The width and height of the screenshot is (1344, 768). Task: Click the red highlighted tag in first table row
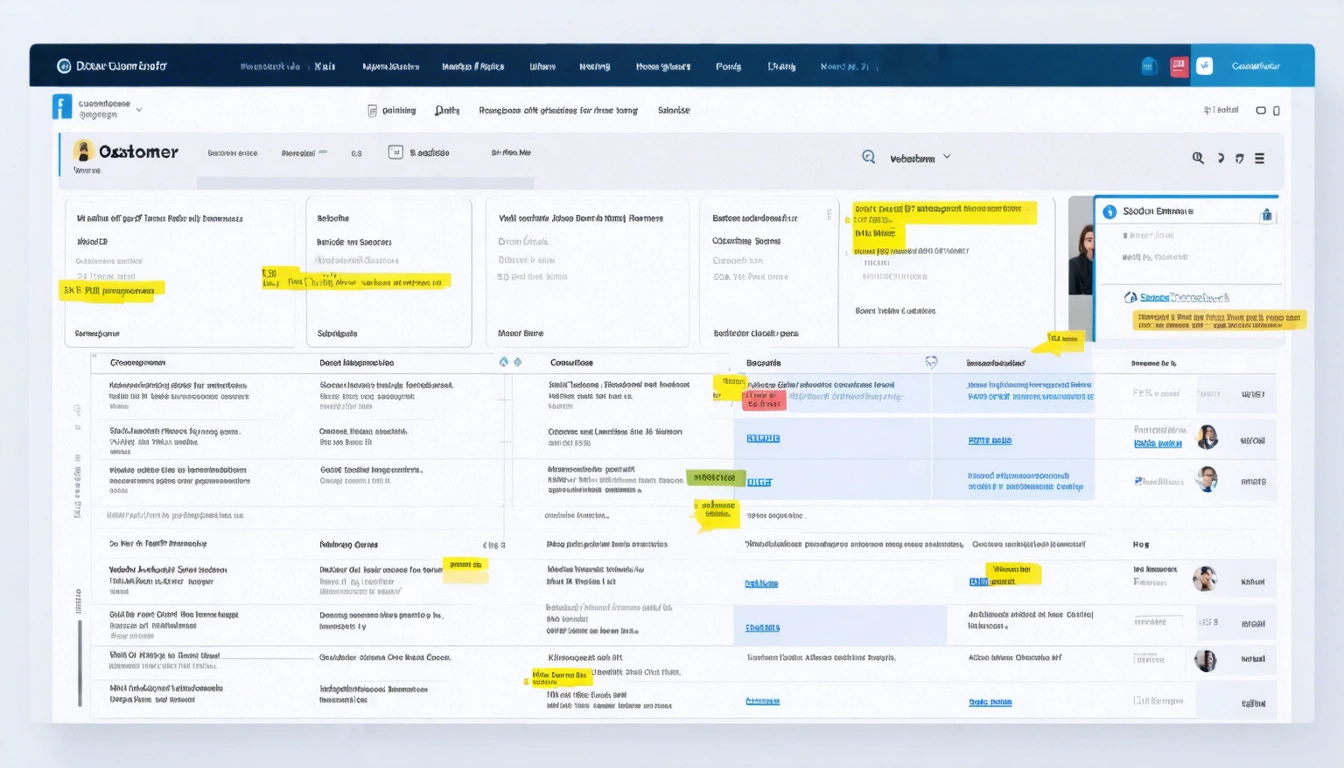tap(764, 400)
